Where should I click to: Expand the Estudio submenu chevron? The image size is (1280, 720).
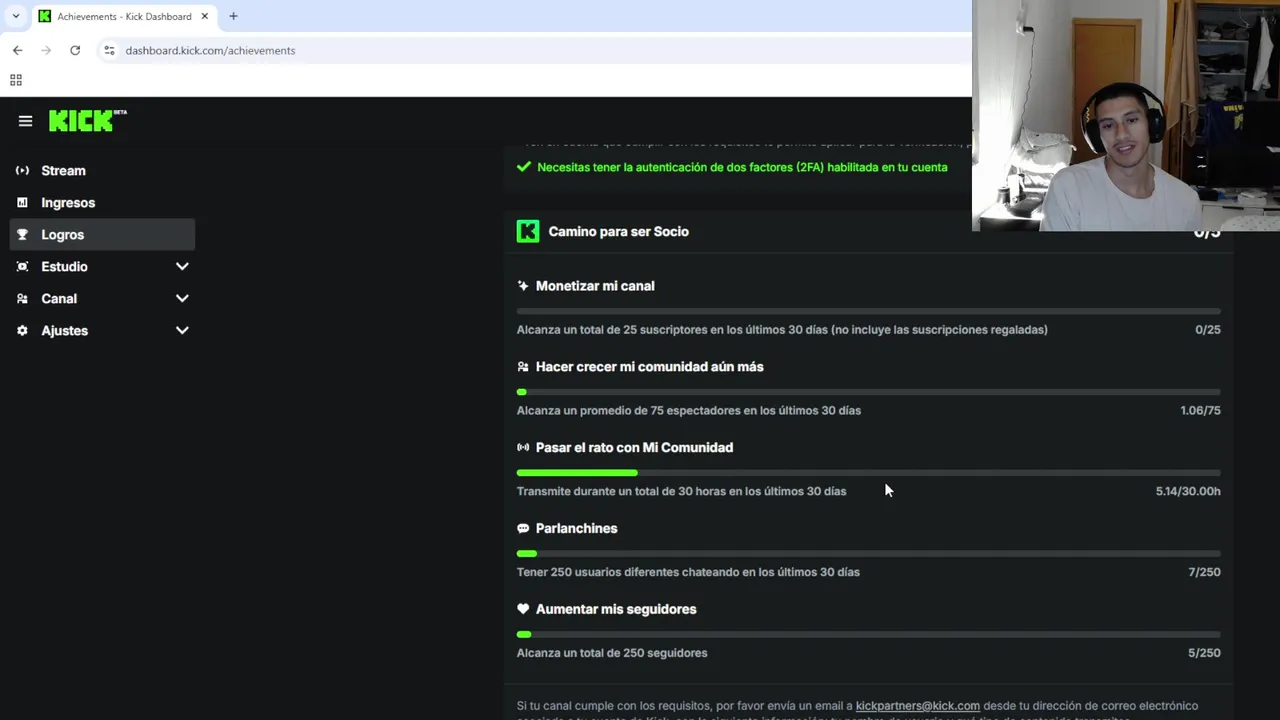coord(182,267)
